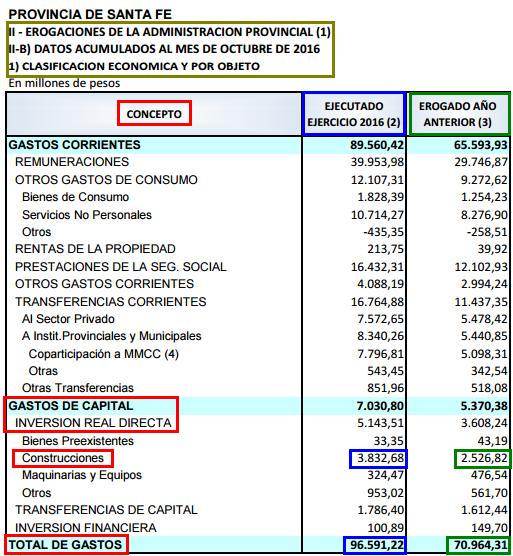Select TRANSFERENCIAS CORRIENTES label
This screenshot has width=513, height=556.
111,301
